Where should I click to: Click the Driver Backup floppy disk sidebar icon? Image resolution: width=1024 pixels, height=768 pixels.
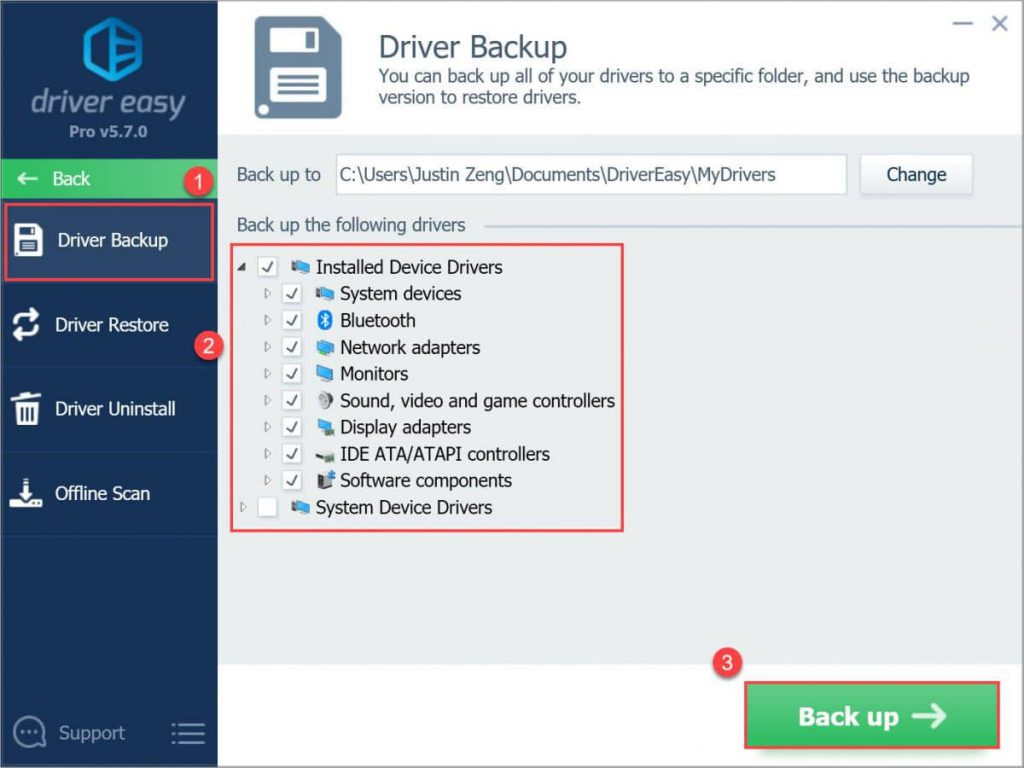point(28,240)
